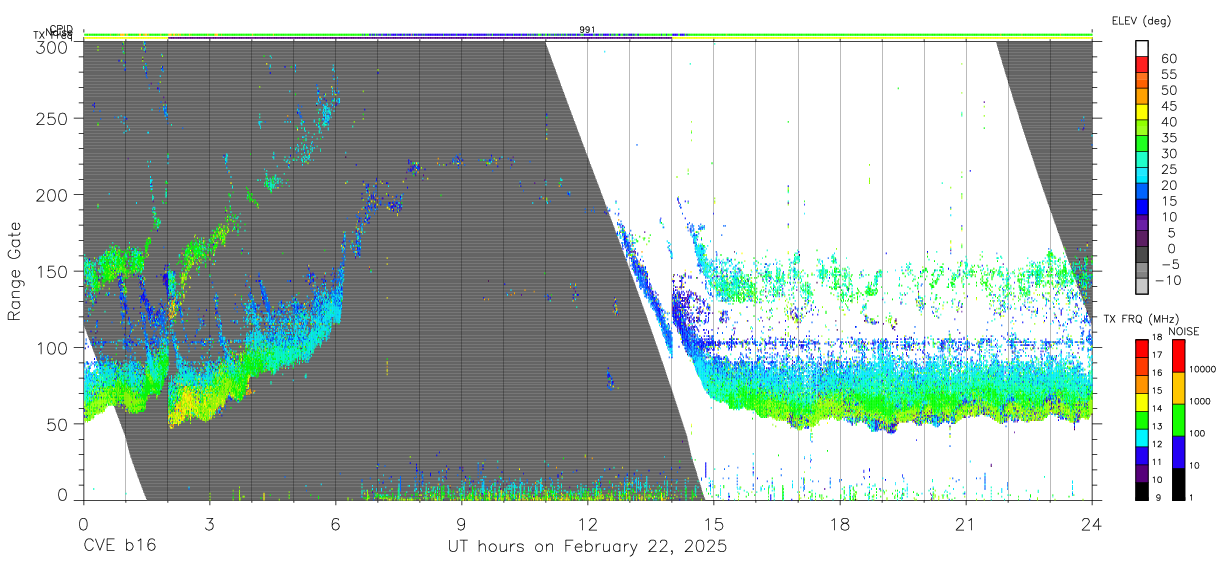Click the black TX FRQ colorbar swatch
The image size is (1228, 567).
tap(1144, 491)
